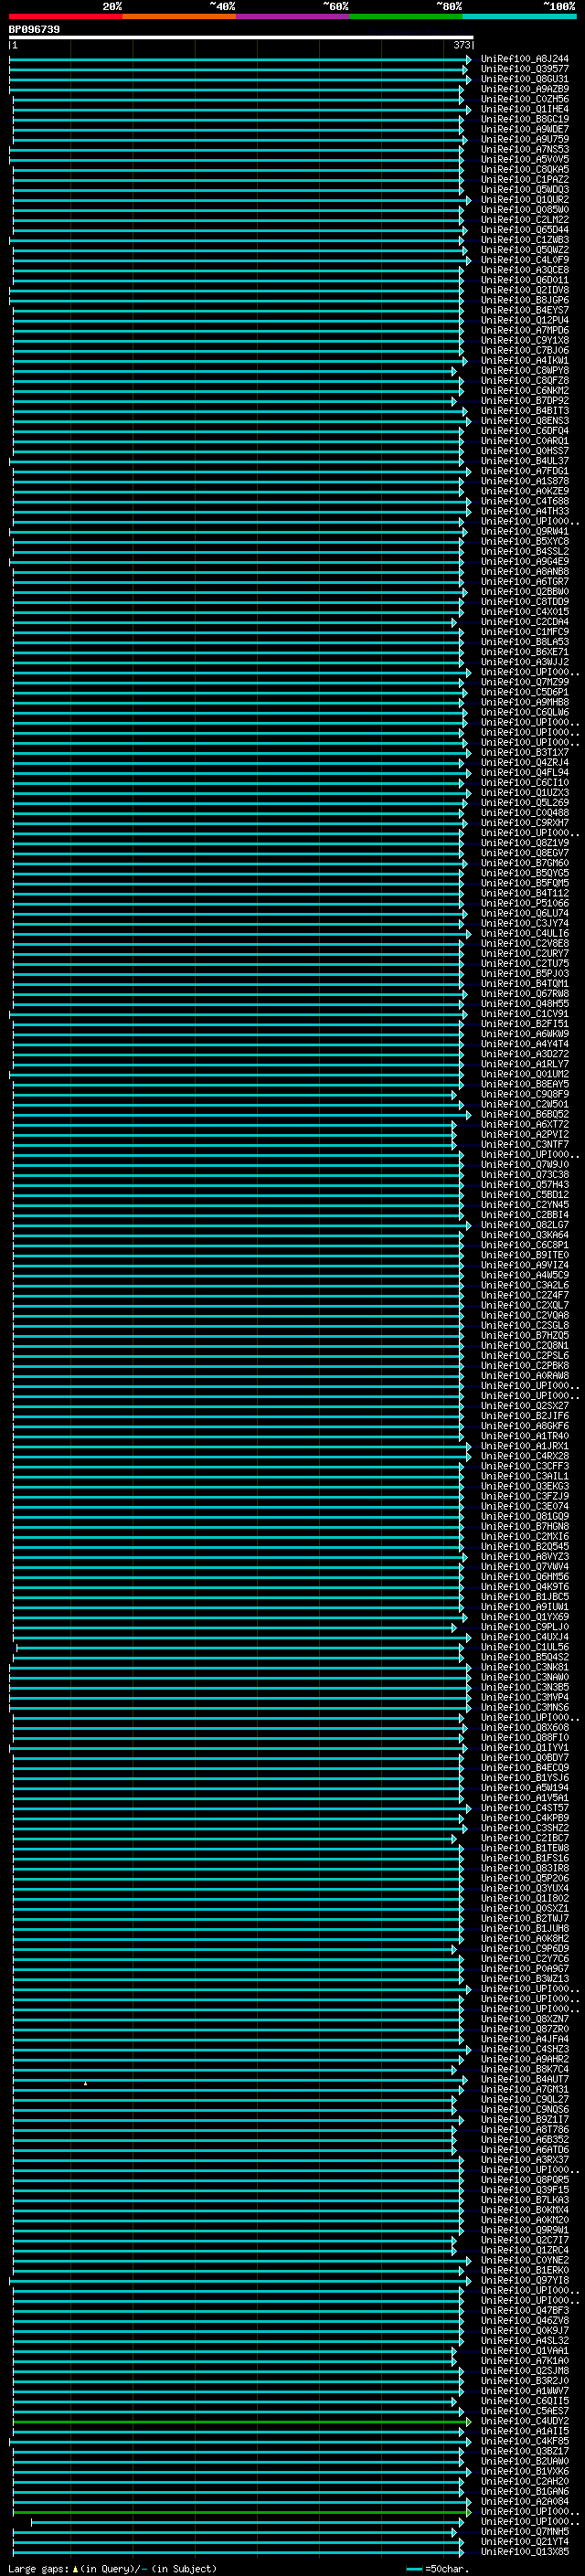Select the UniRef100_C0ZH56 label
The width and height of the screenshot is (585, 2576).
[x=525, y=99]
